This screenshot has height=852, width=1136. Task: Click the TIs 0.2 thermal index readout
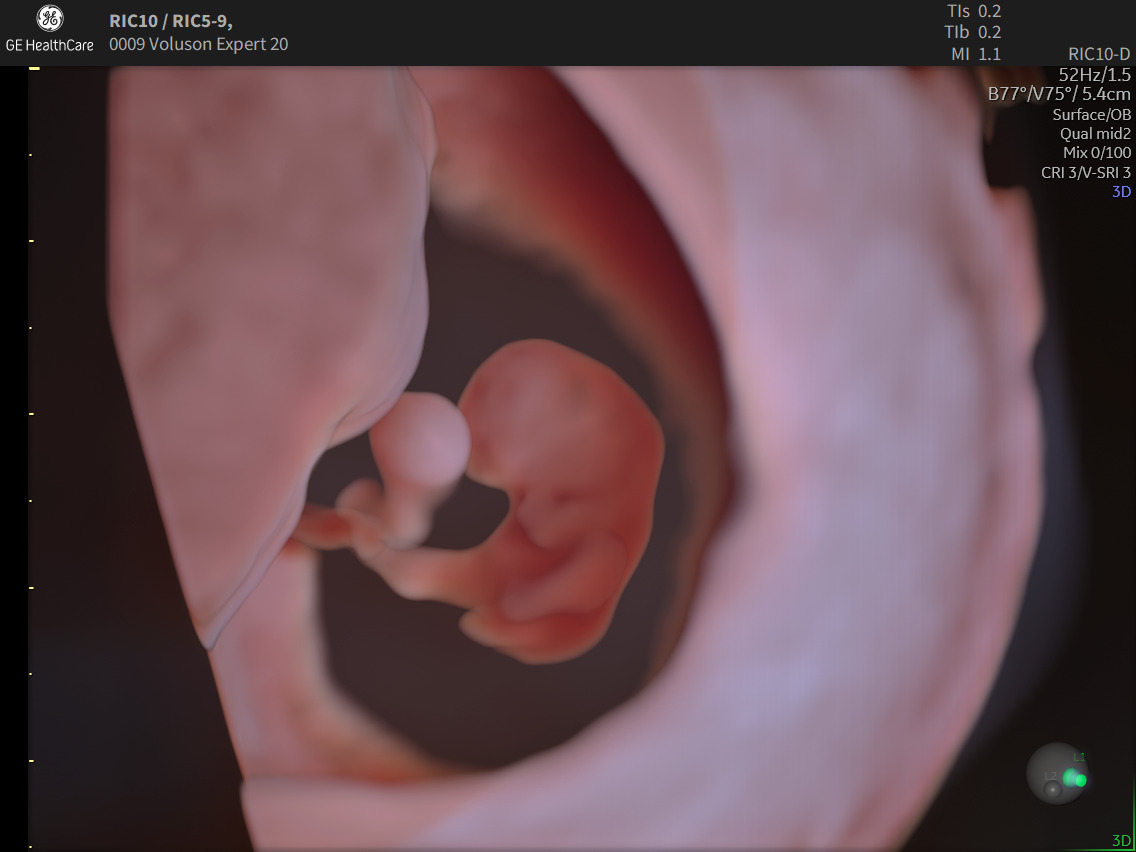coord(973,11)
